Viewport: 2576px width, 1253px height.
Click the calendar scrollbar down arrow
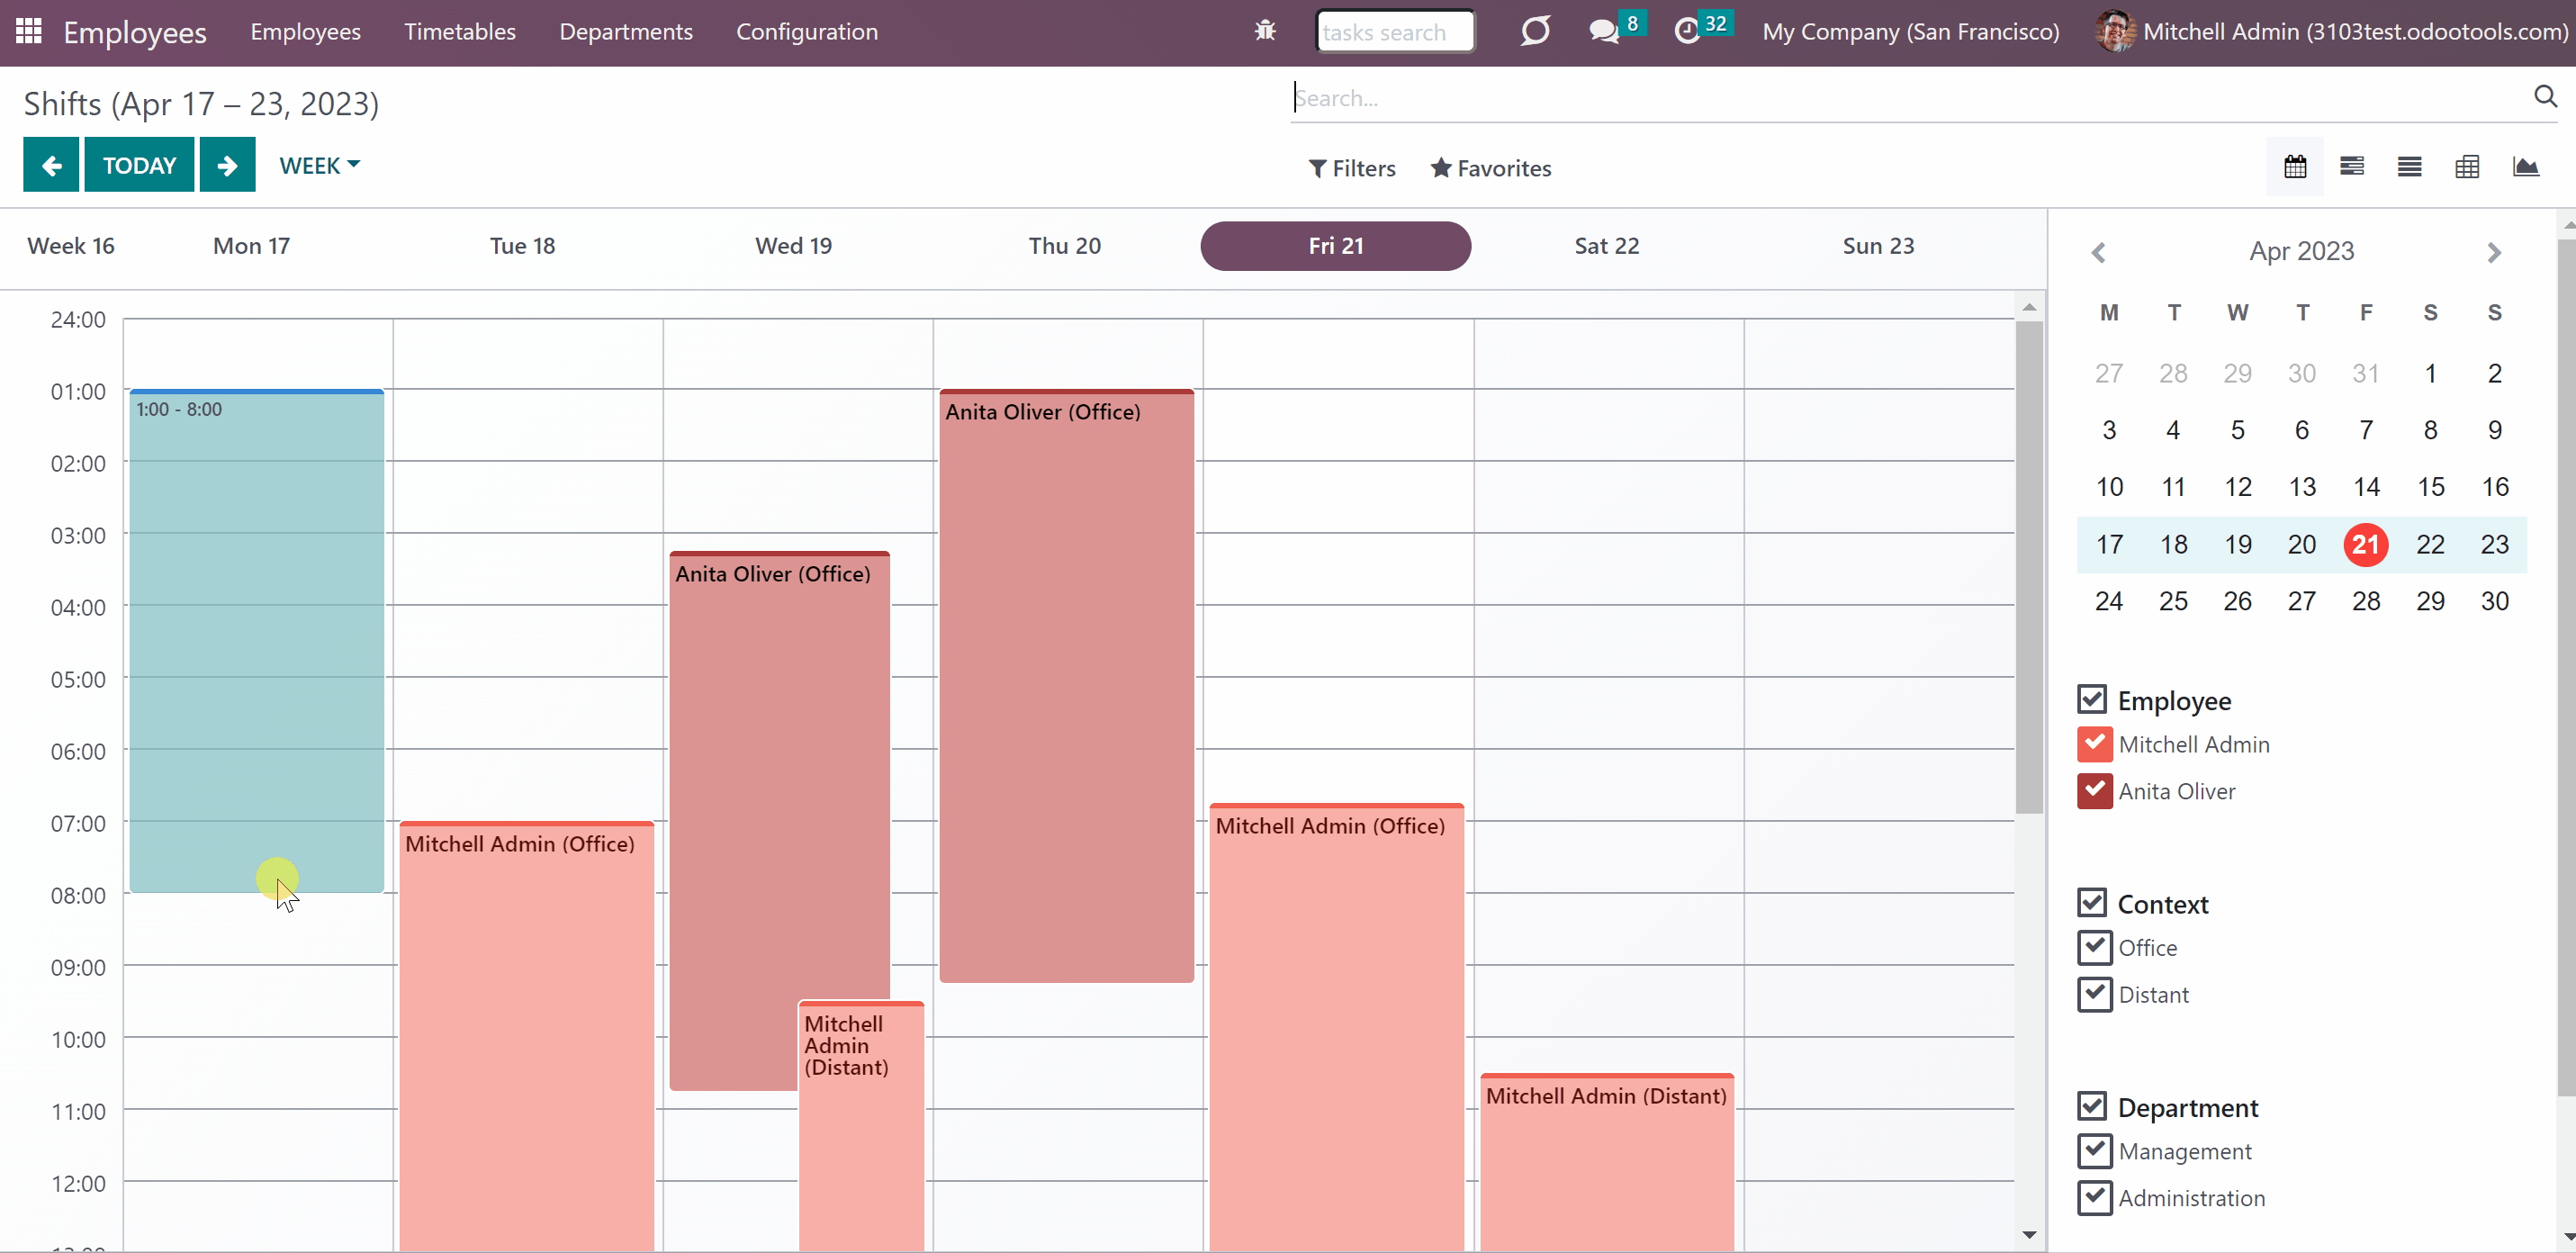pos(2029,1235)
